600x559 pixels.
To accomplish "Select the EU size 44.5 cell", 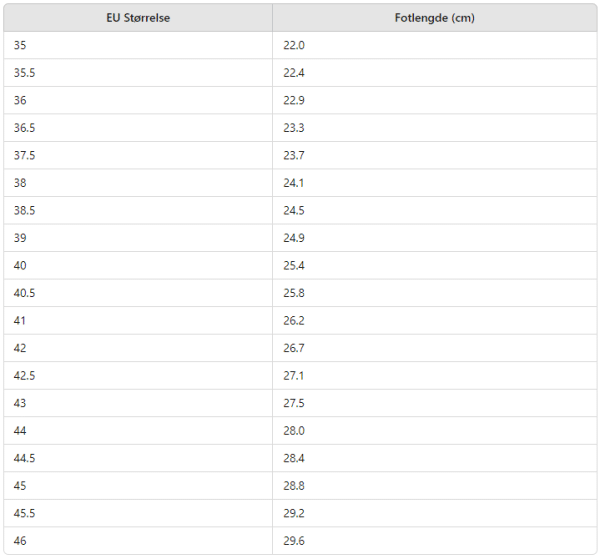I will coord(25,458).
